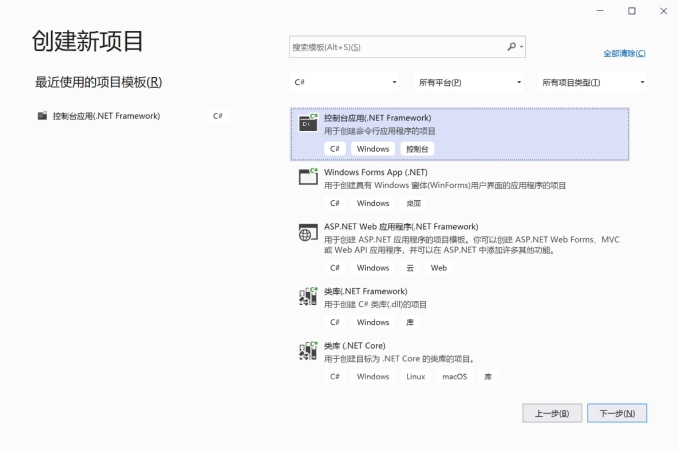Click the macOS tag on .NET Core library

point(454,376)
